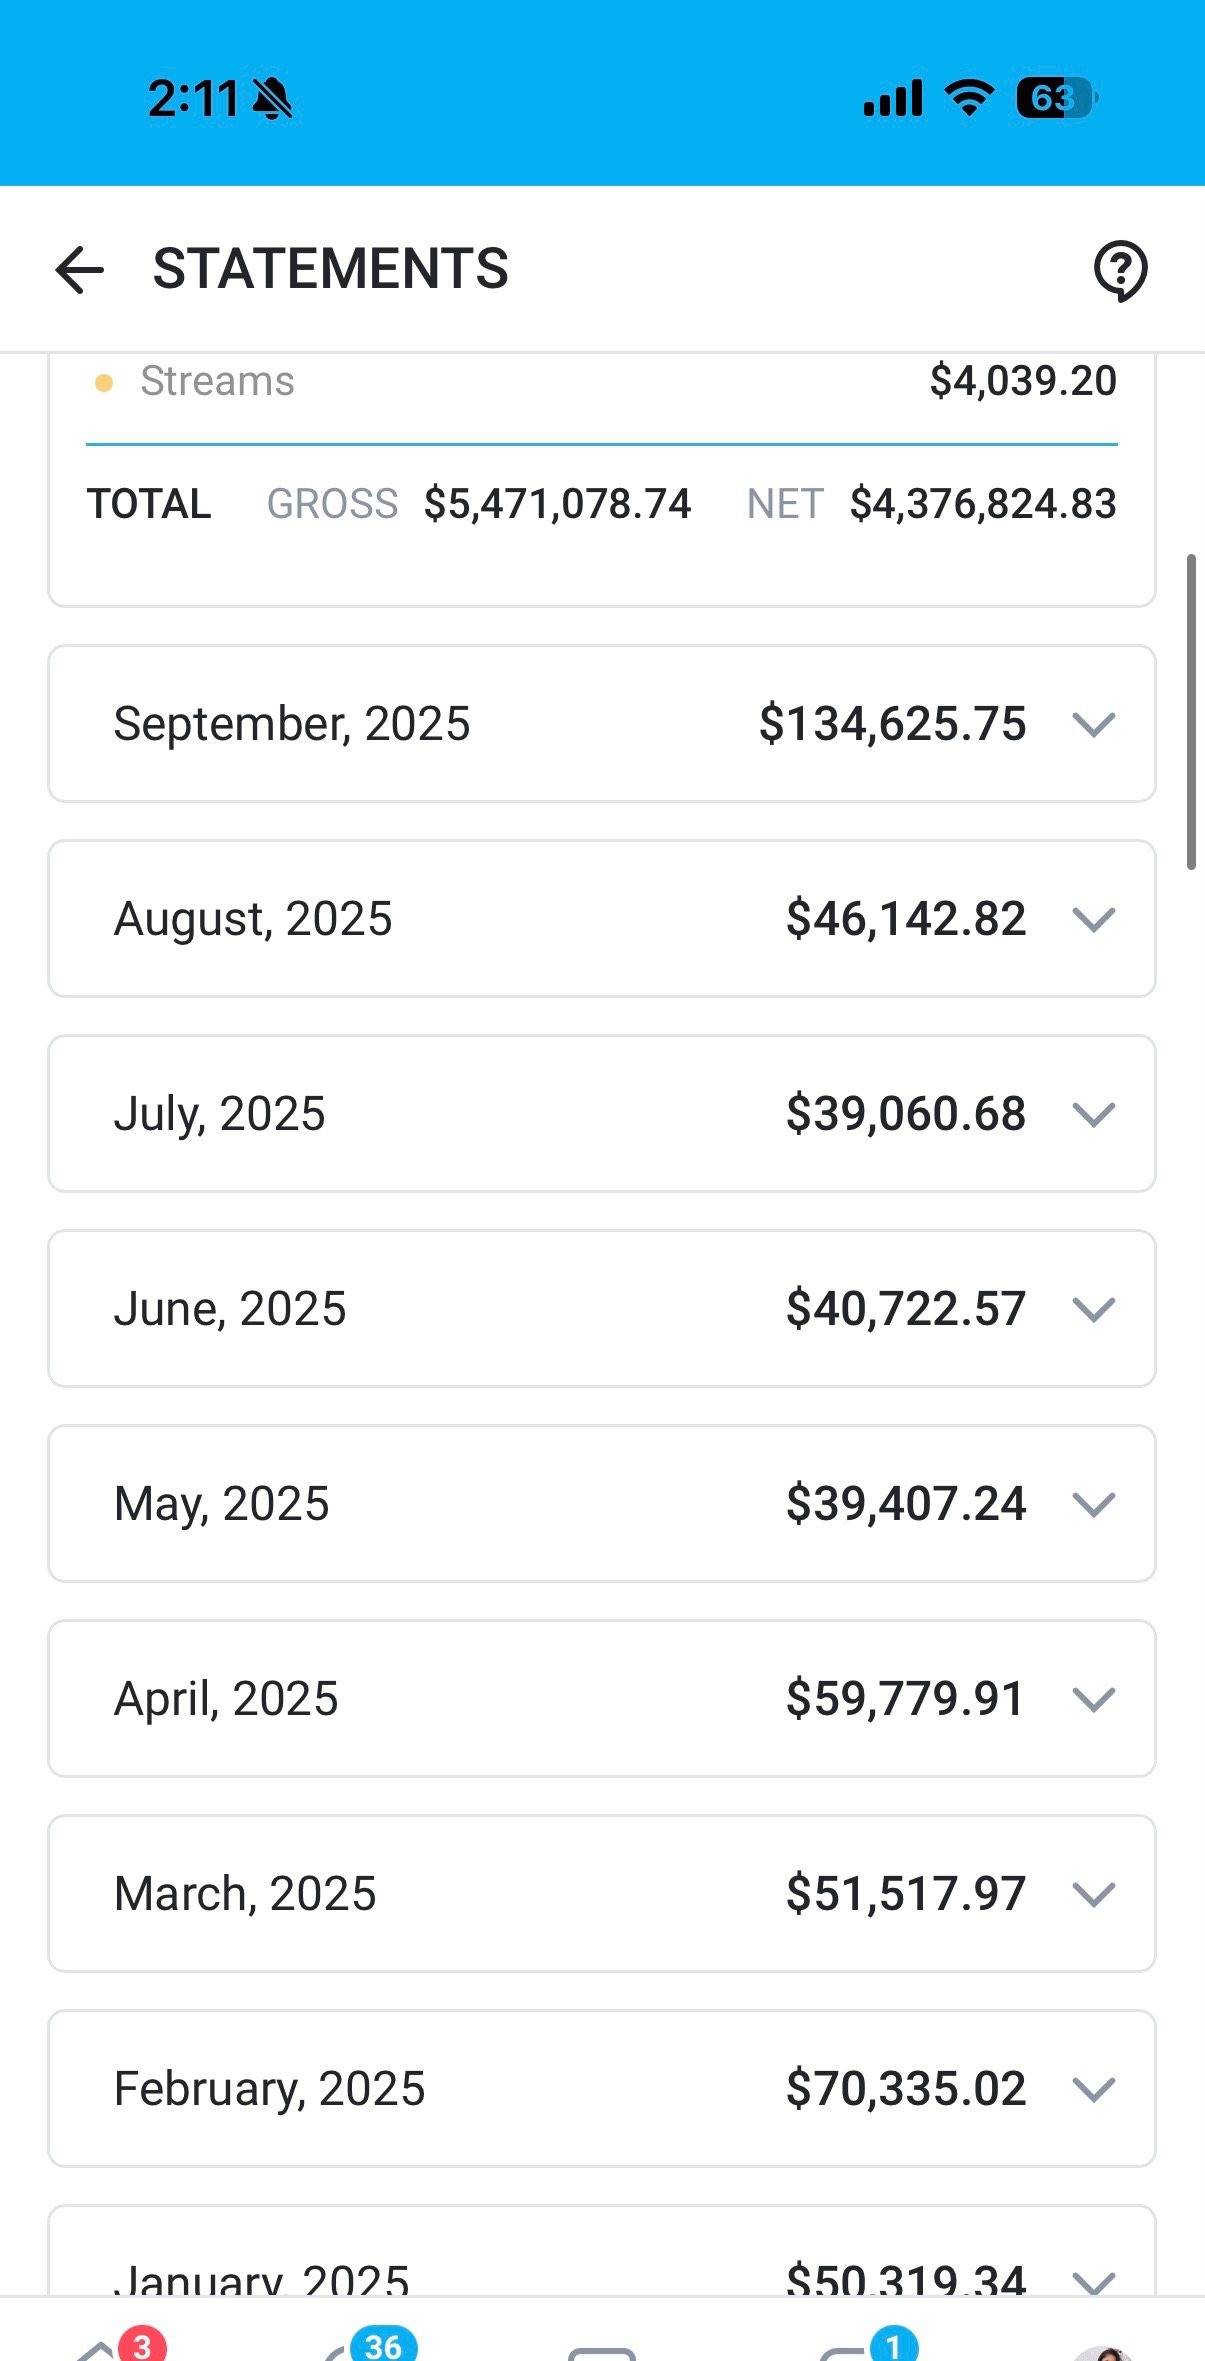Tap the Streams orange legend dot
The height and width of the screenshot is (2361, 1205).
tap(103, 382)
